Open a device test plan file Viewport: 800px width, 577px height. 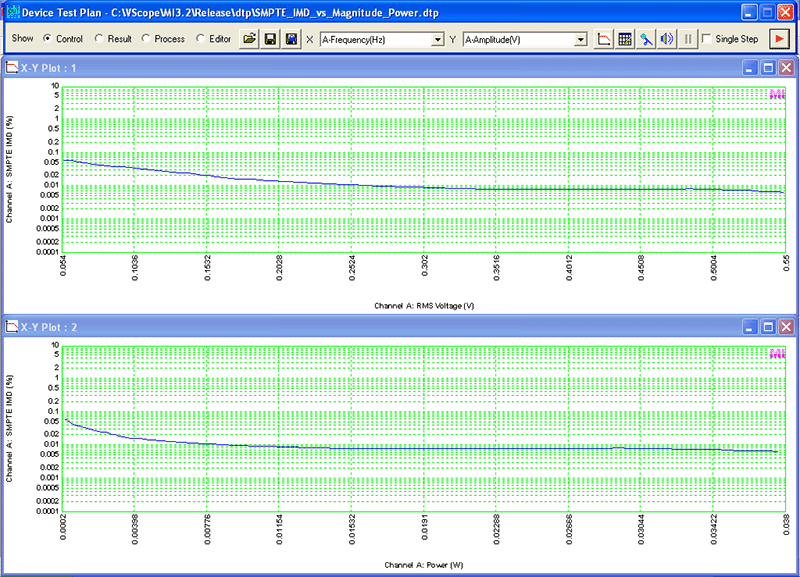click(249, 39)
